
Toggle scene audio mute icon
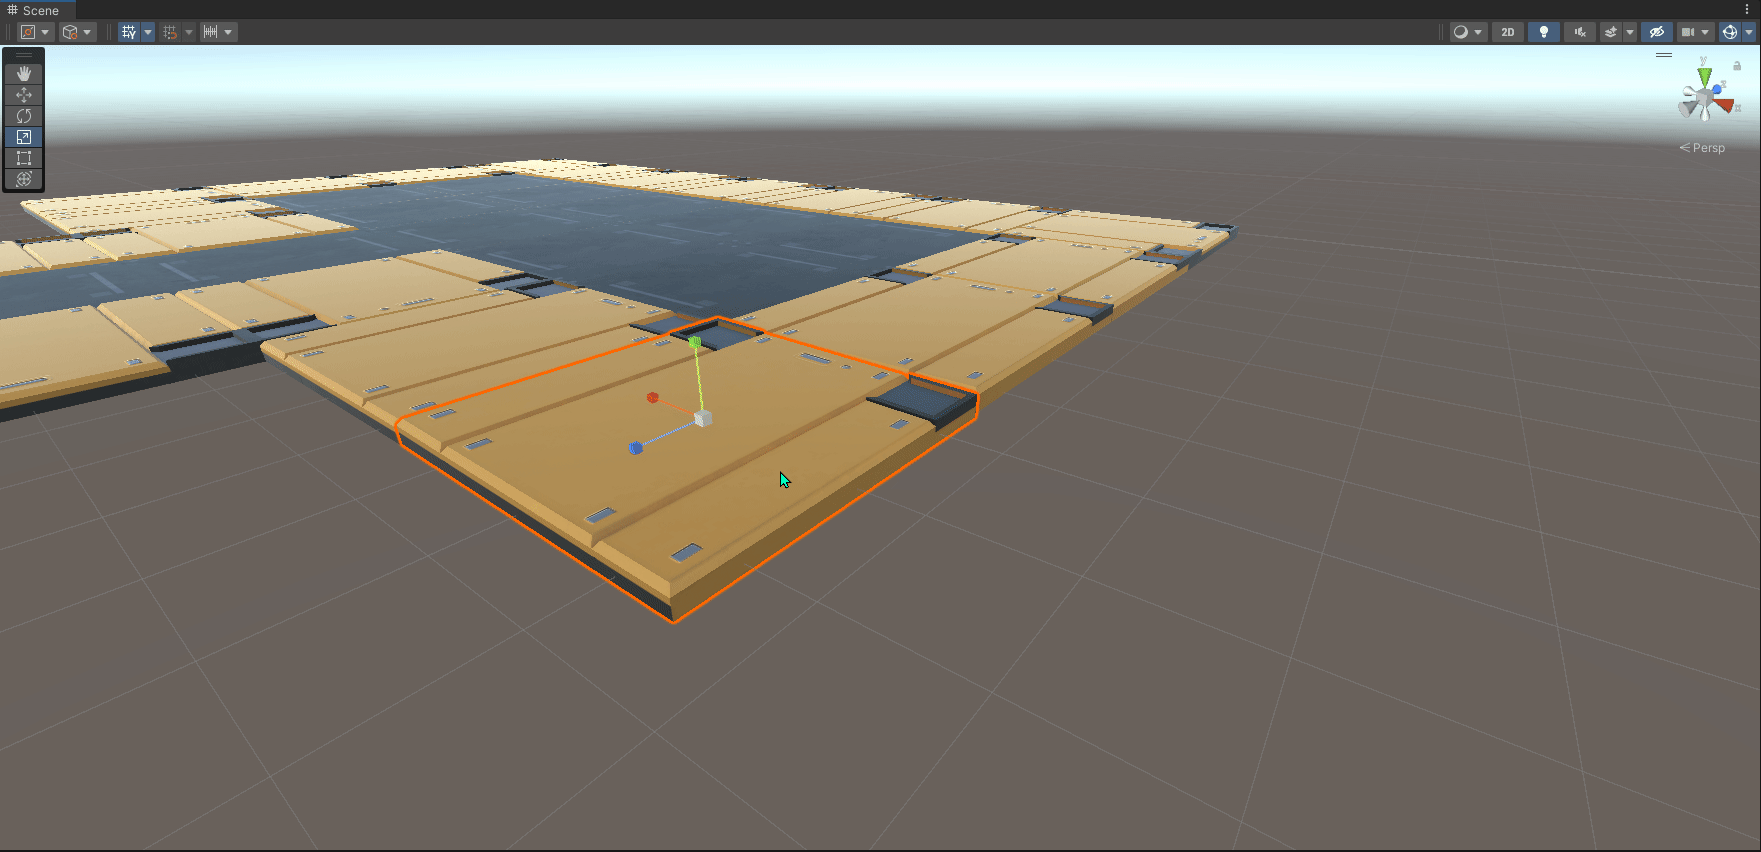(x=1580, y=32)
